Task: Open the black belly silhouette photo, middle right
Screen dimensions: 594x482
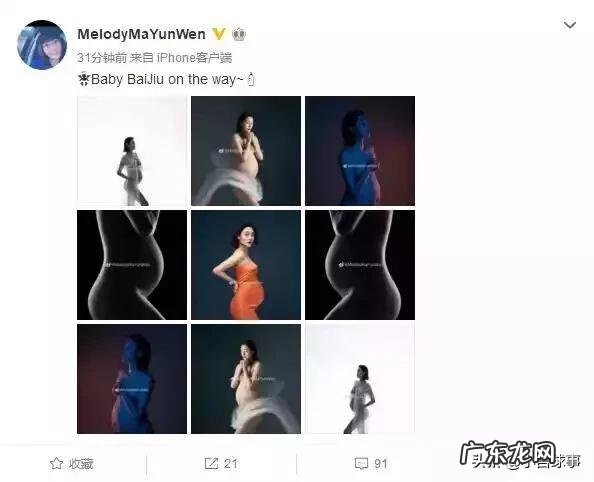Action: coord(360,265)
